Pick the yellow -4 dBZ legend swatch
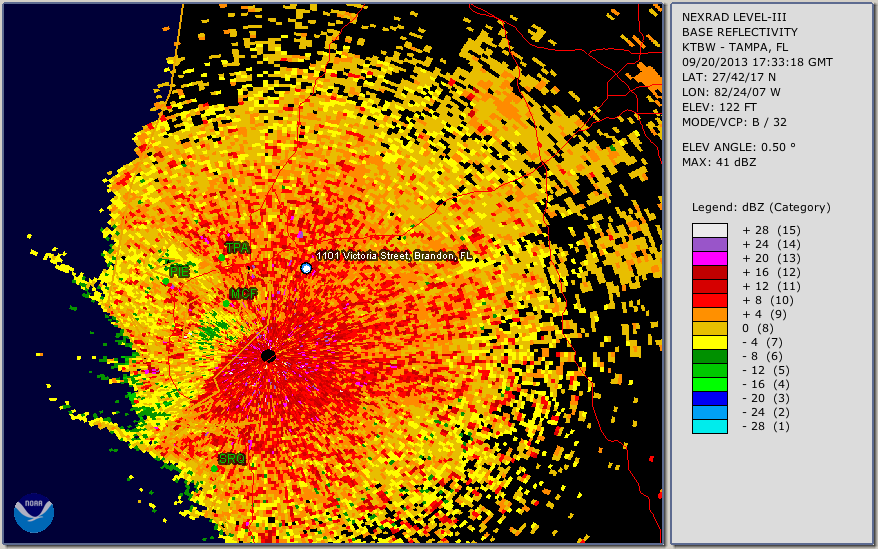This screenshot has height=549, width=878. pyautogui.click(x=709, y=342)
